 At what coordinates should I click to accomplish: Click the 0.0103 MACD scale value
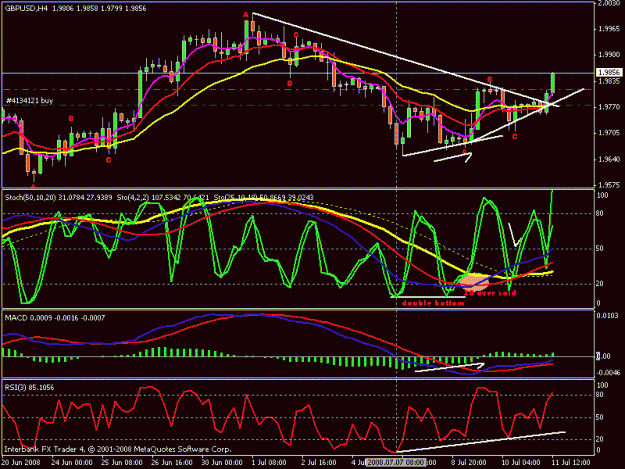[x=609, y=315]
